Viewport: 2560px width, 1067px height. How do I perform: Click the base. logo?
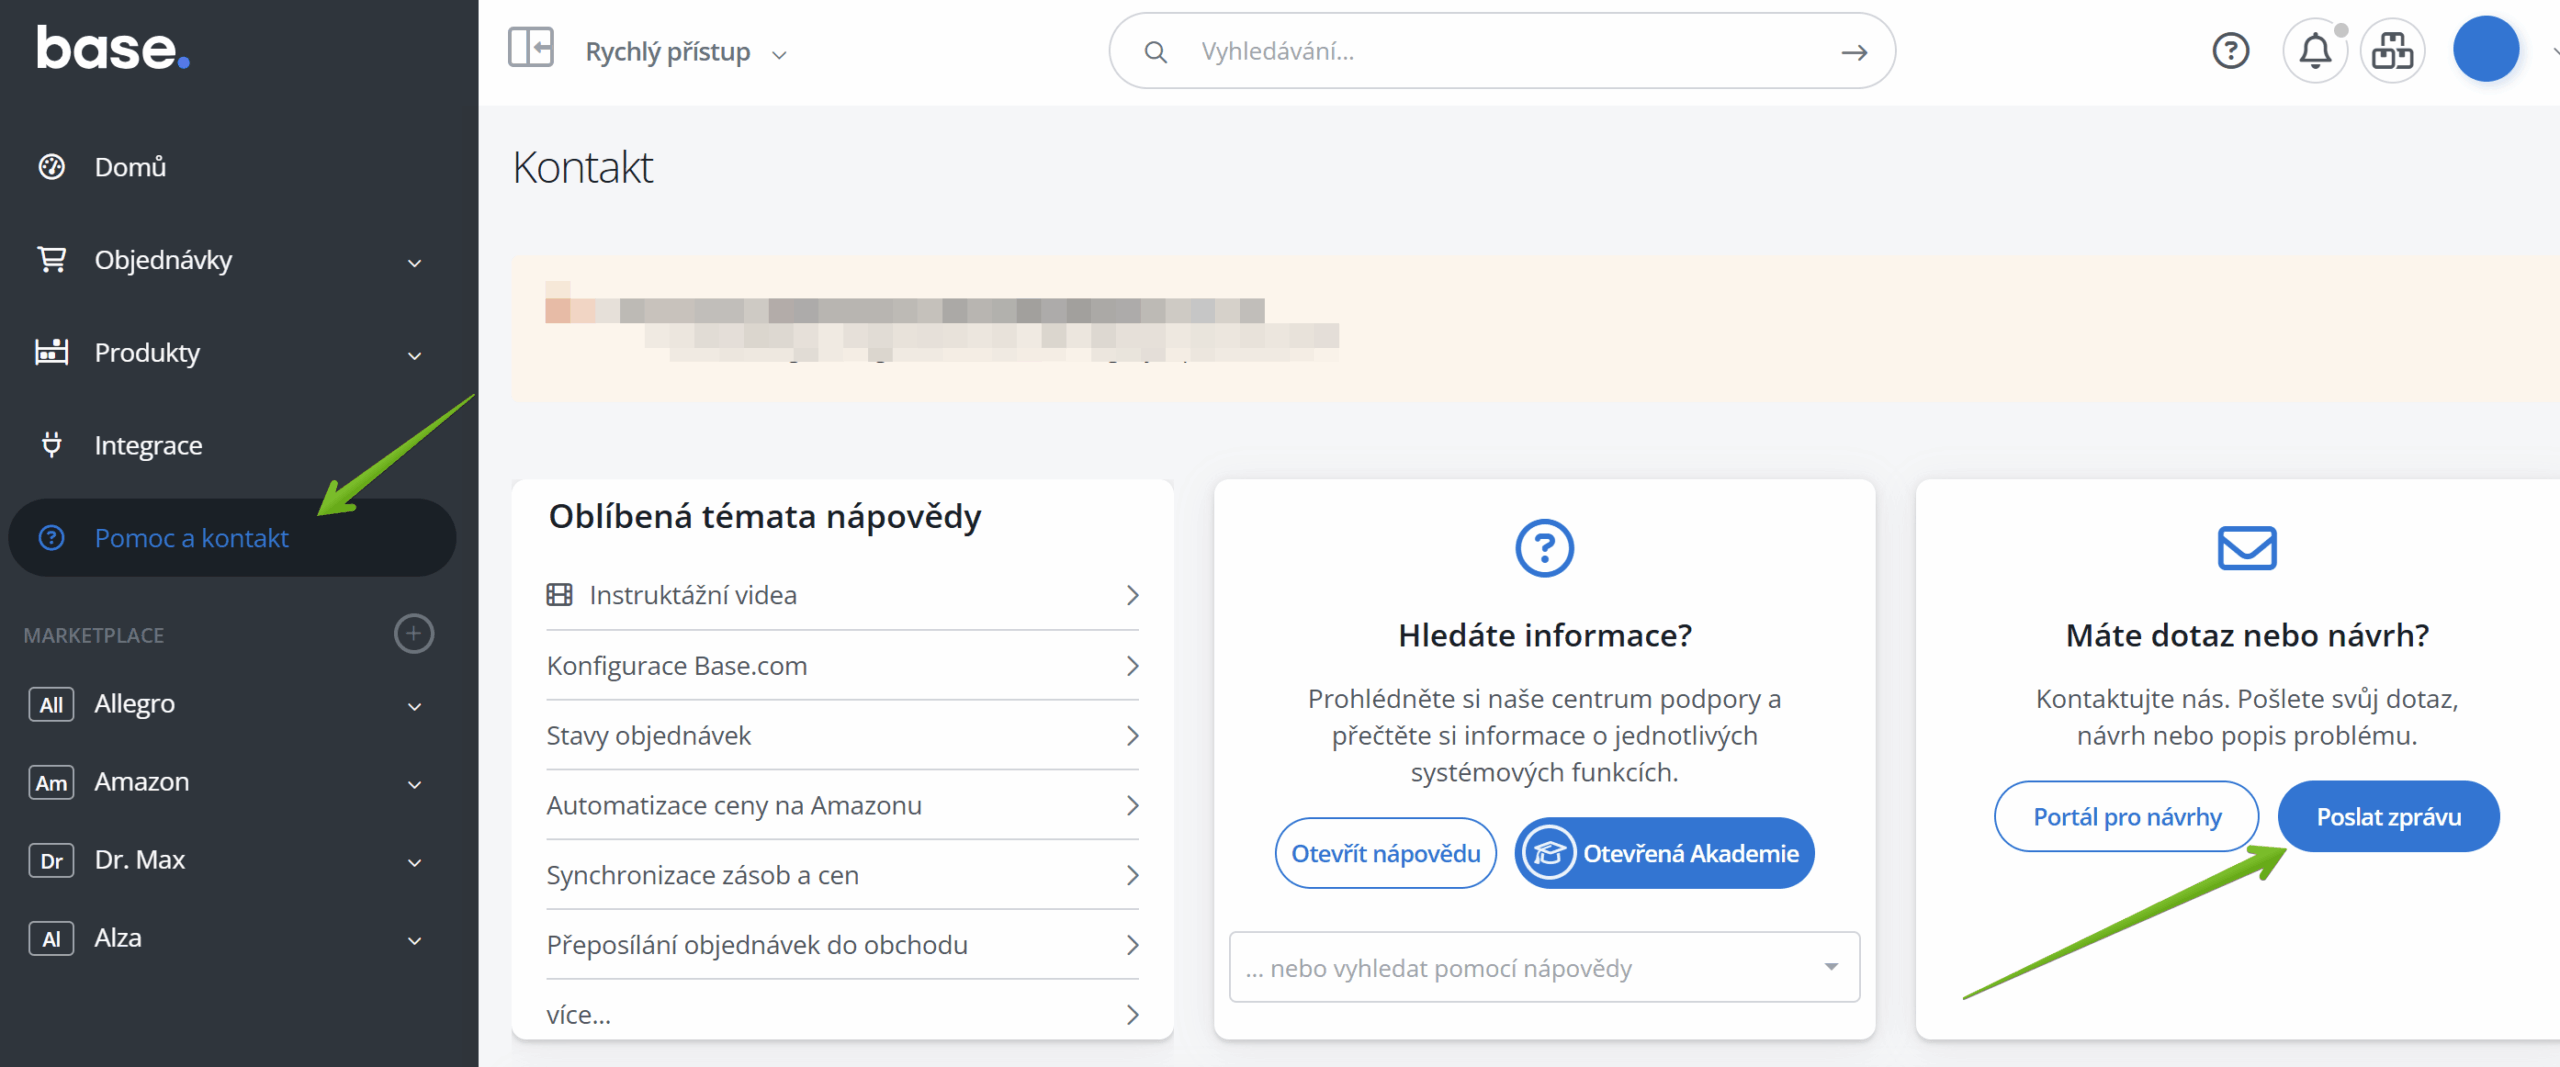112,49
